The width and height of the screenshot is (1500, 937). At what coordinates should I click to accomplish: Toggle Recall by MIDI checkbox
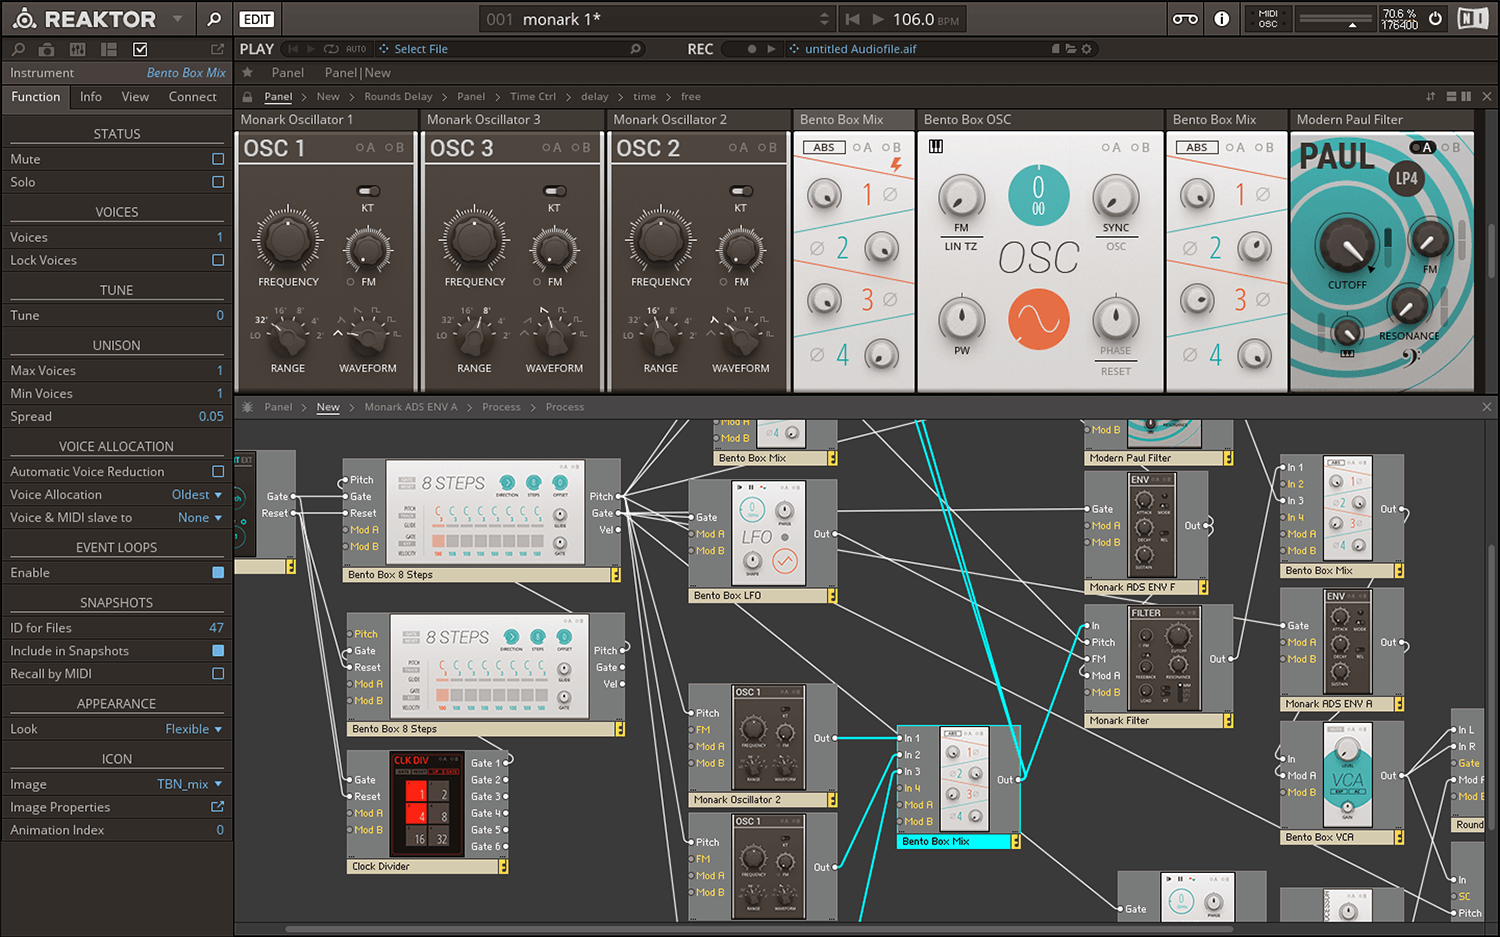(x=218, y=673)
